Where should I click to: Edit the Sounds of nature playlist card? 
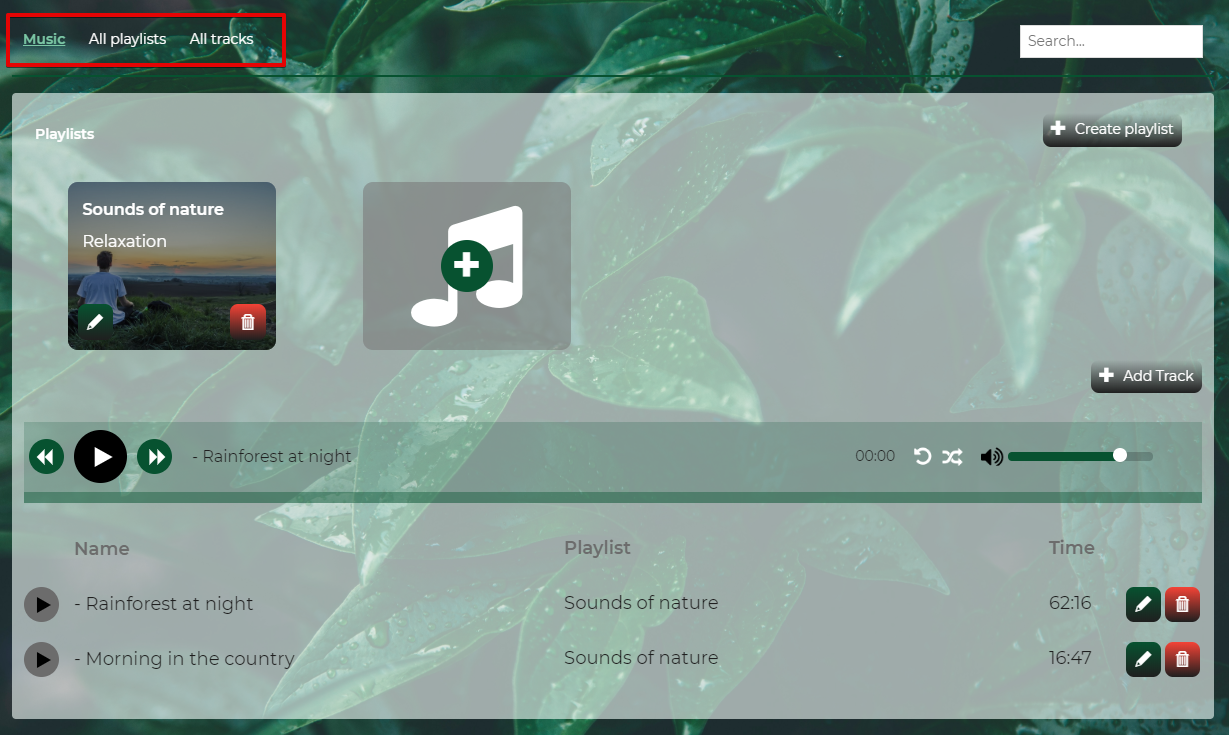95,322
